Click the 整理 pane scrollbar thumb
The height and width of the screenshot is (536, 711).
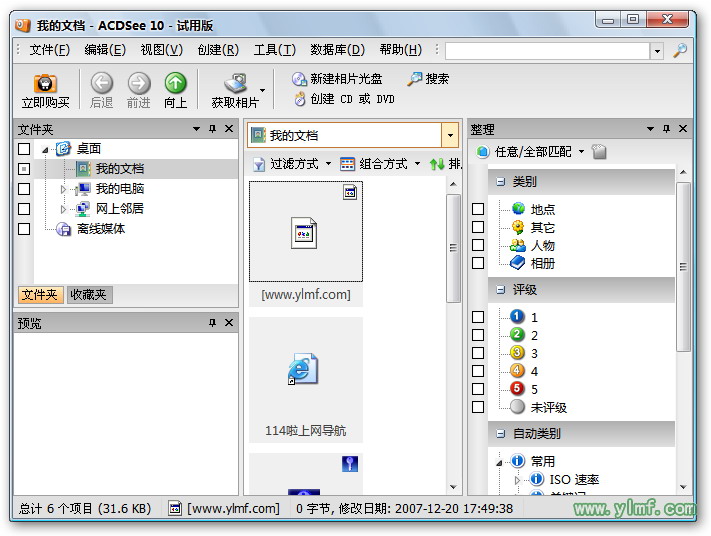point(683,267)
